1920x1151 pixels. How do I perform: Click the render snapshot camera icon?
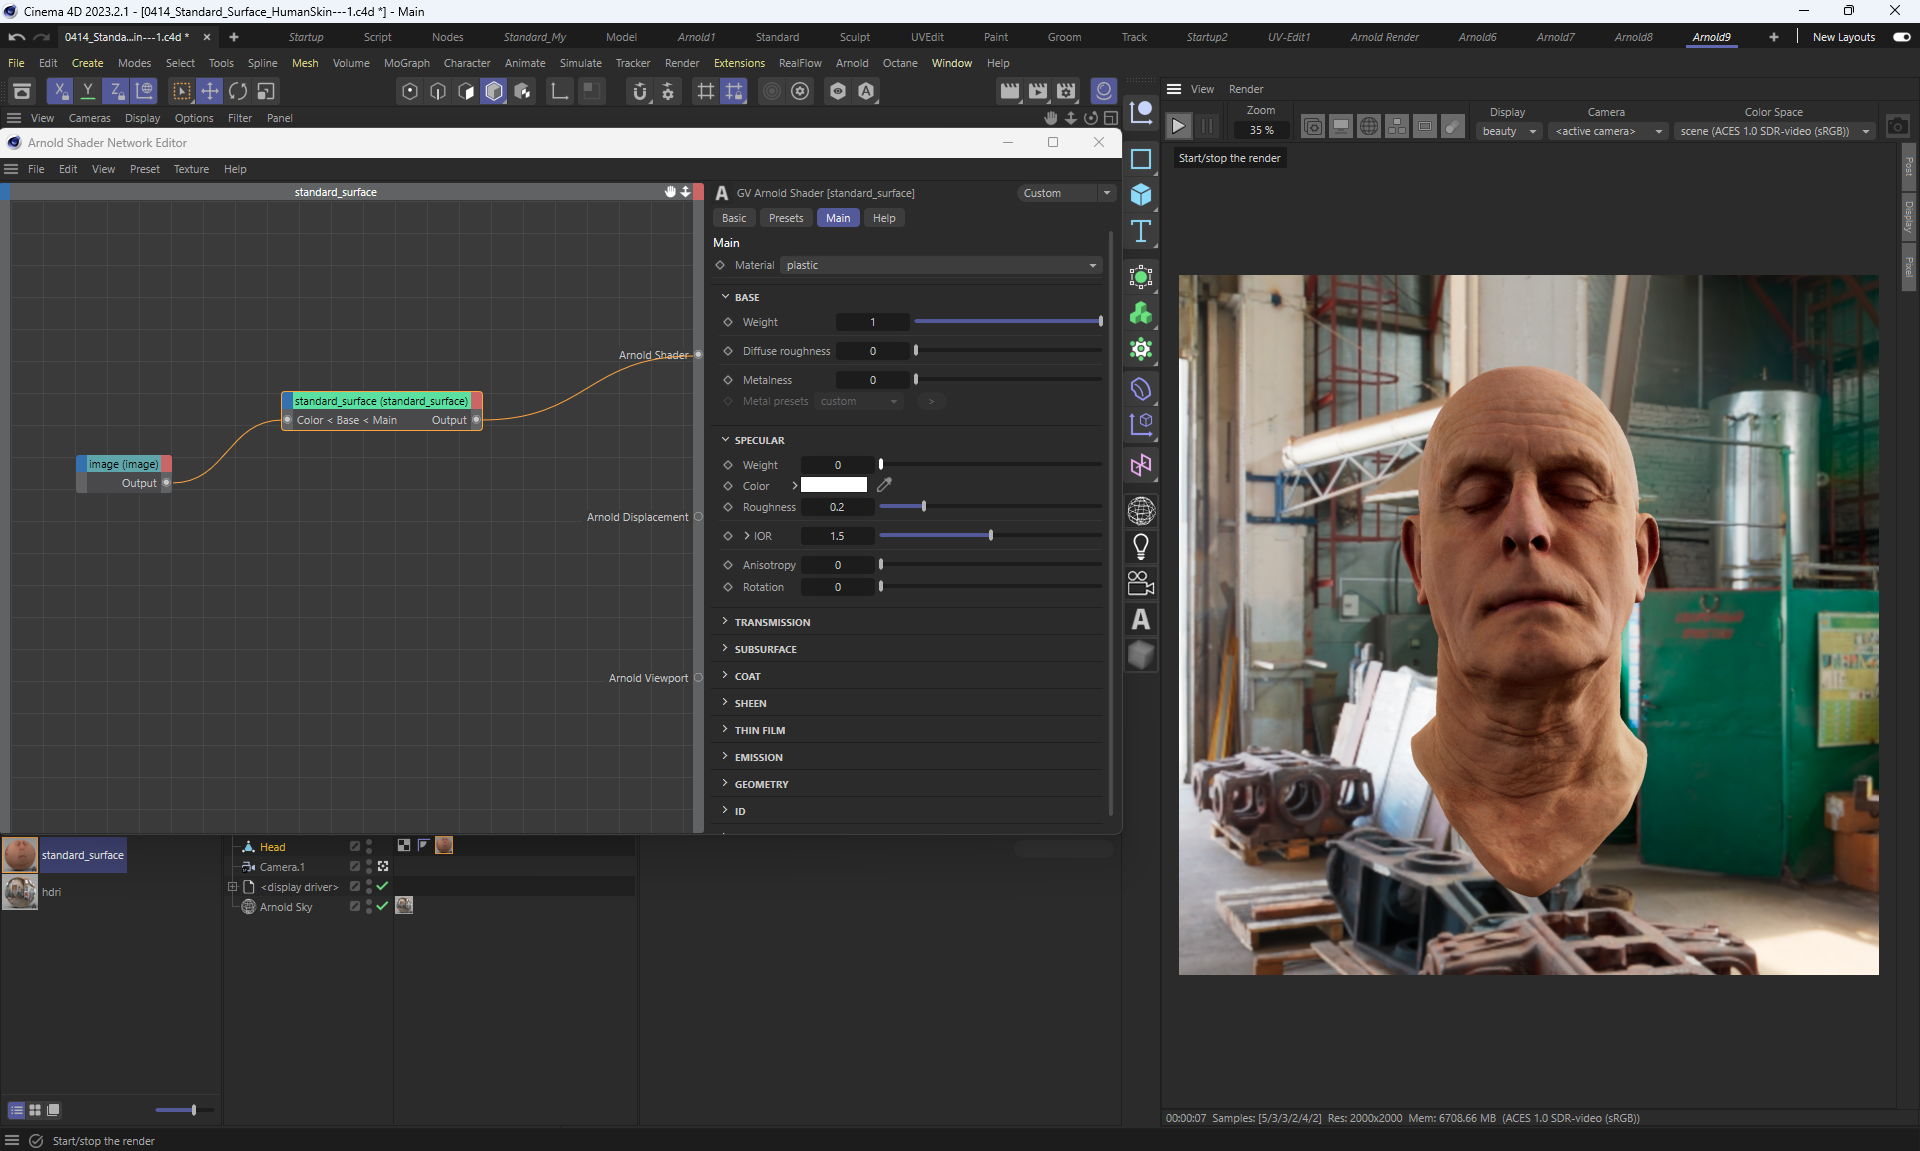pos(1897,127)
